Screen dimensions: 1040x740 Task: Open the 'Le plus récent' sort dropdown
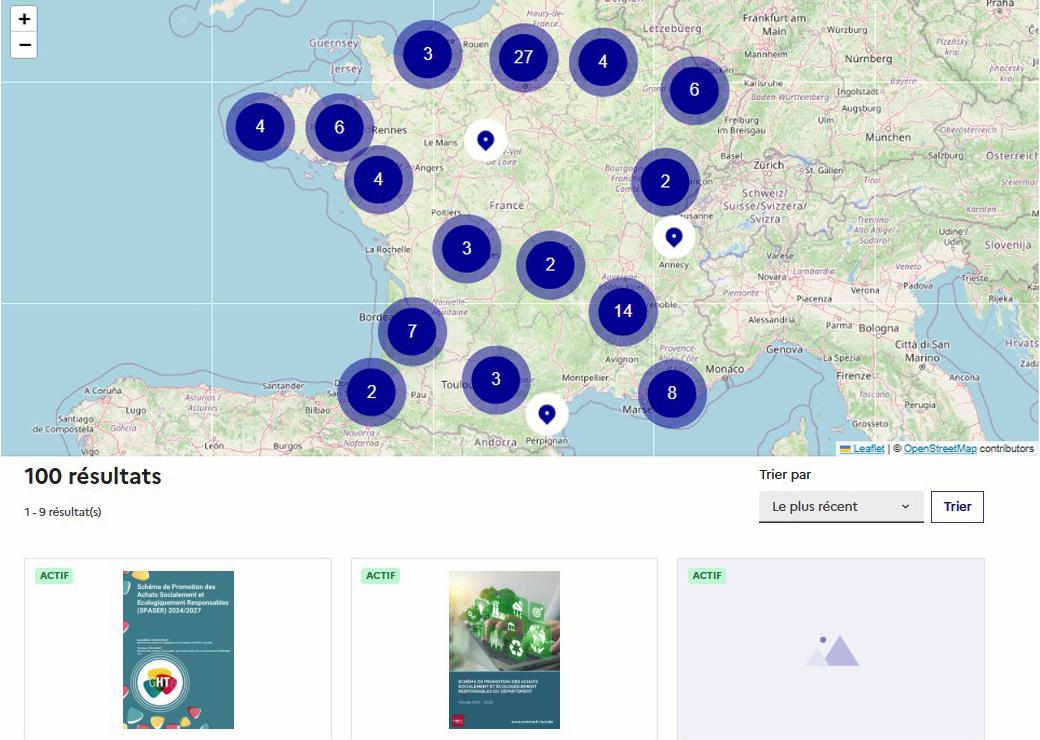pyautogui.click(x=841, y=507)
